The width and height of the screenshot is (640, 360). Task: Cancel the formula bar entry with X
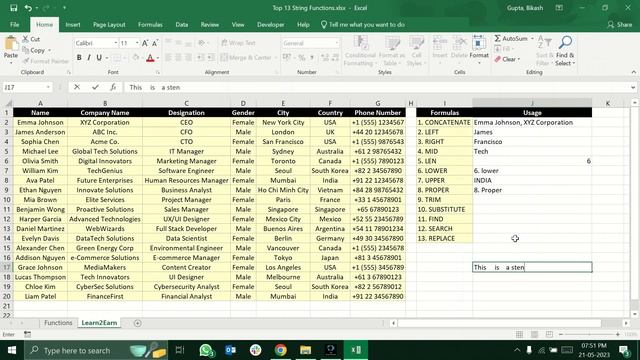(x=77, y=87)
